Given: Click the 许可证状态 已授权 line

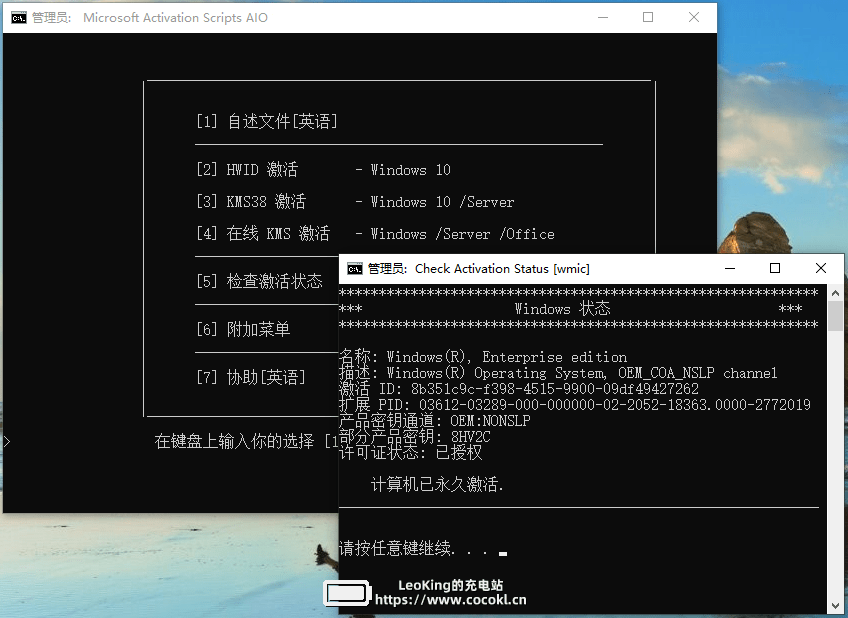Looking at the screenshot, I should click(410, 452).
